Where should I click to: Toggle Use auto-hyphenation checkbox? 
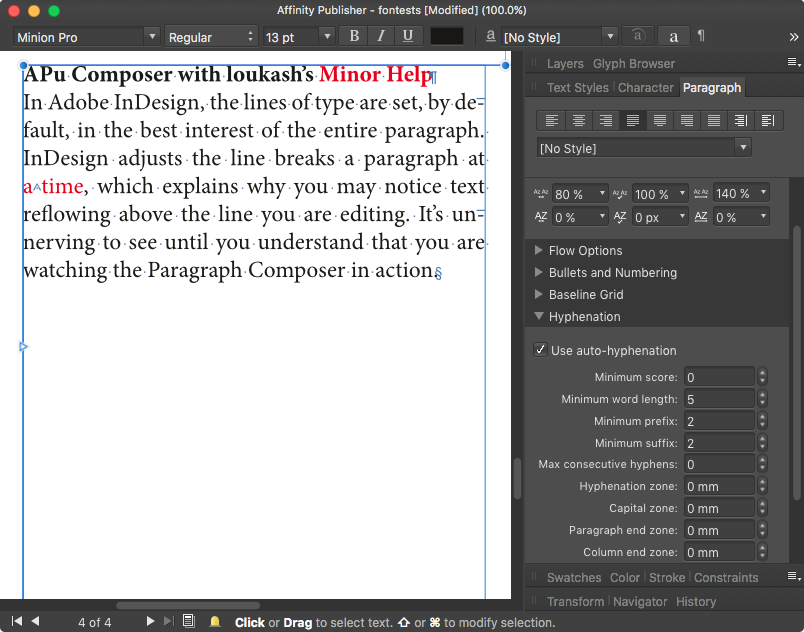click(540, 350)
